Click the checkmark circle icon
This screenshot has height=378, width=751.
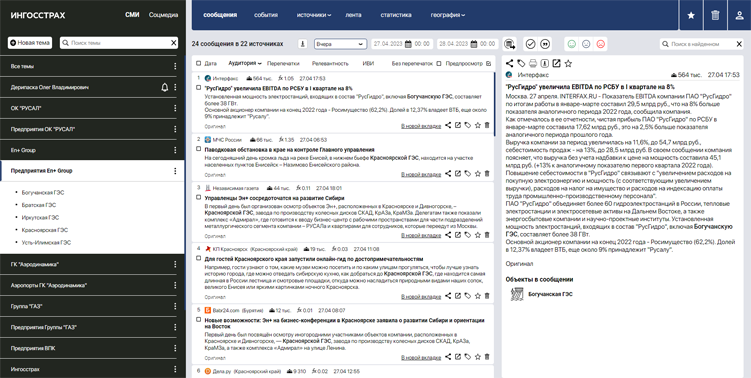(530, 44)
